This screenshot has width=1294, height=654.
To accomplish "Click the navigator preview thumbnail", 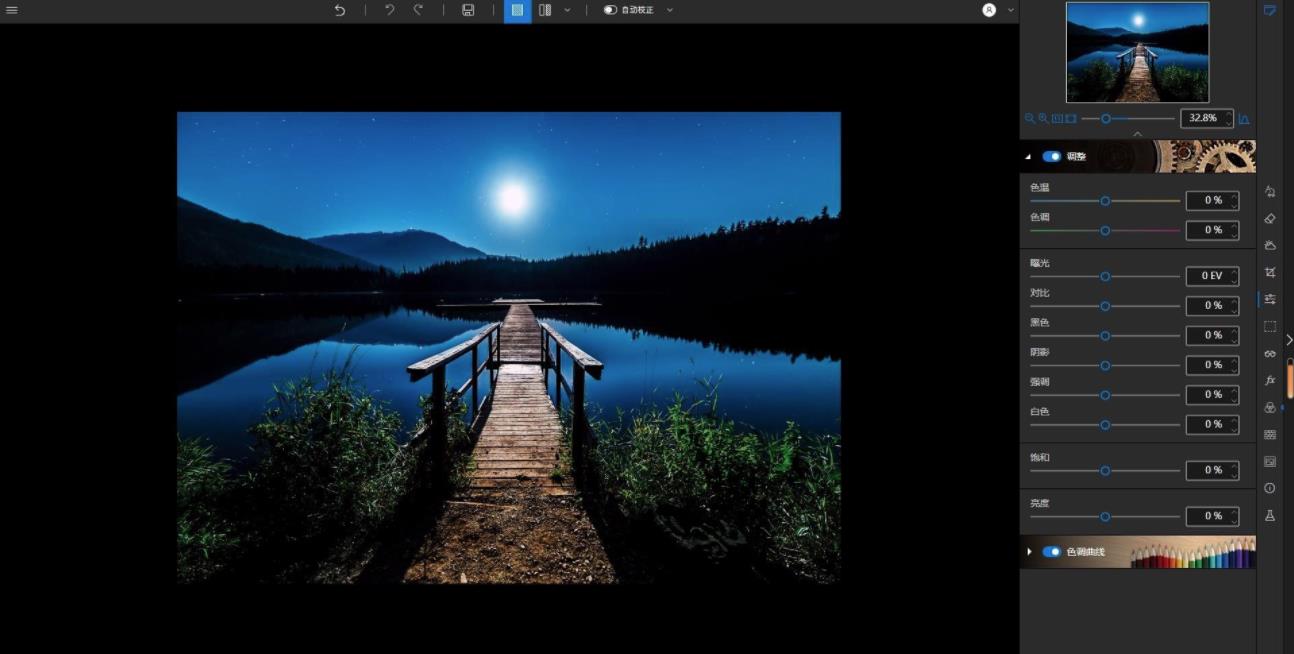I will [x=1137, y=52].
